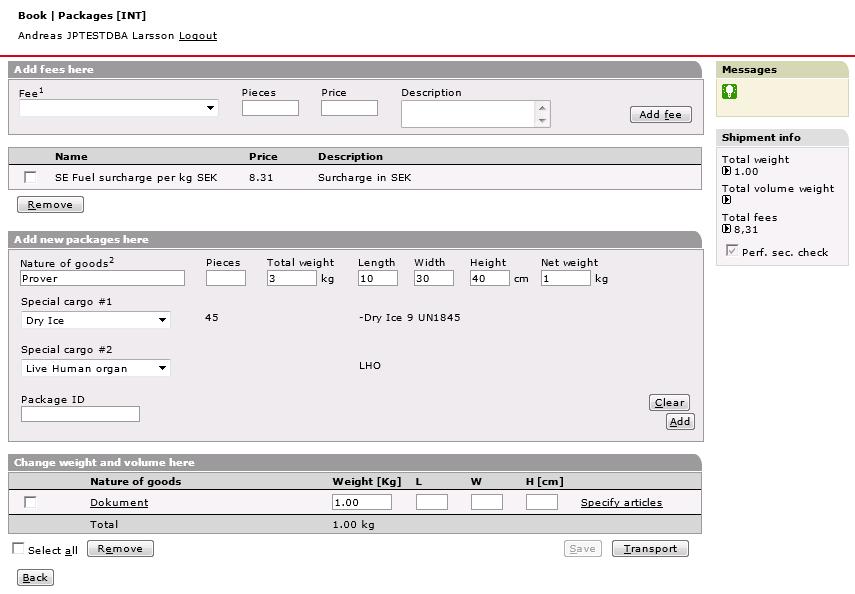Click the Width field showing 30
Viewport: 855px width, 594px height.
[x=433, y=278]
